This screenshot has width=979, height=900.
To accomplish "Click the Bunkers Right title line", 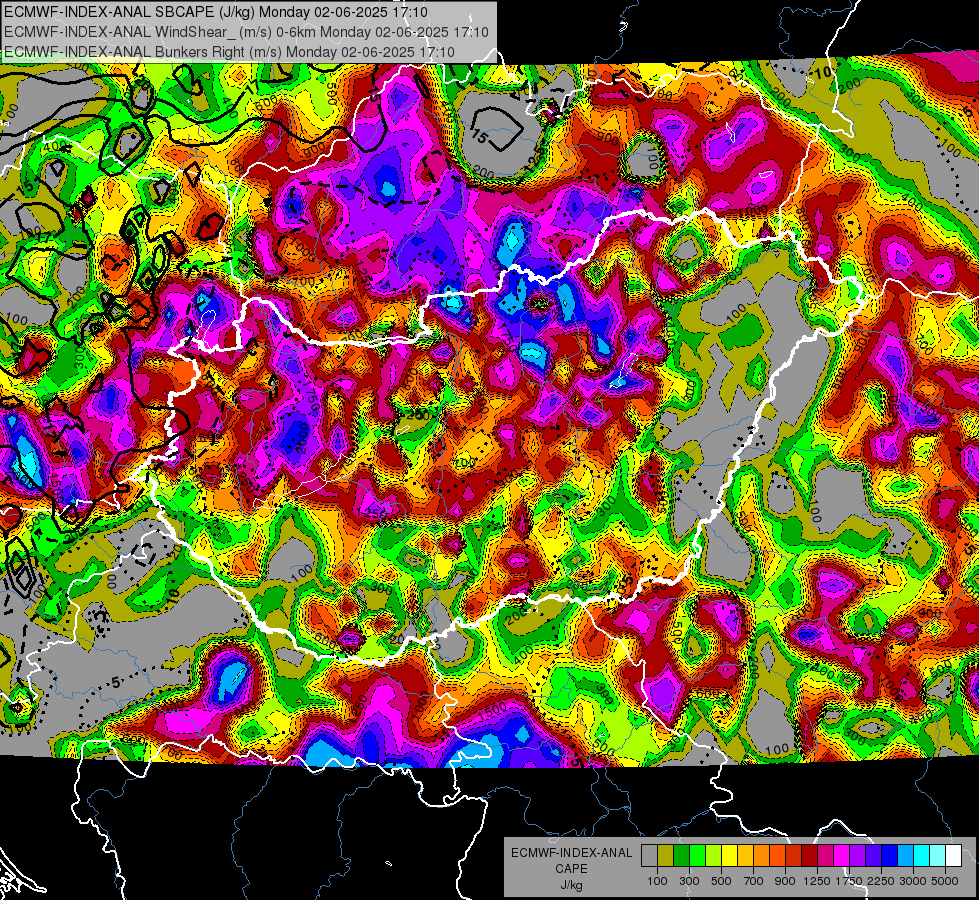I will coord(229,52).
